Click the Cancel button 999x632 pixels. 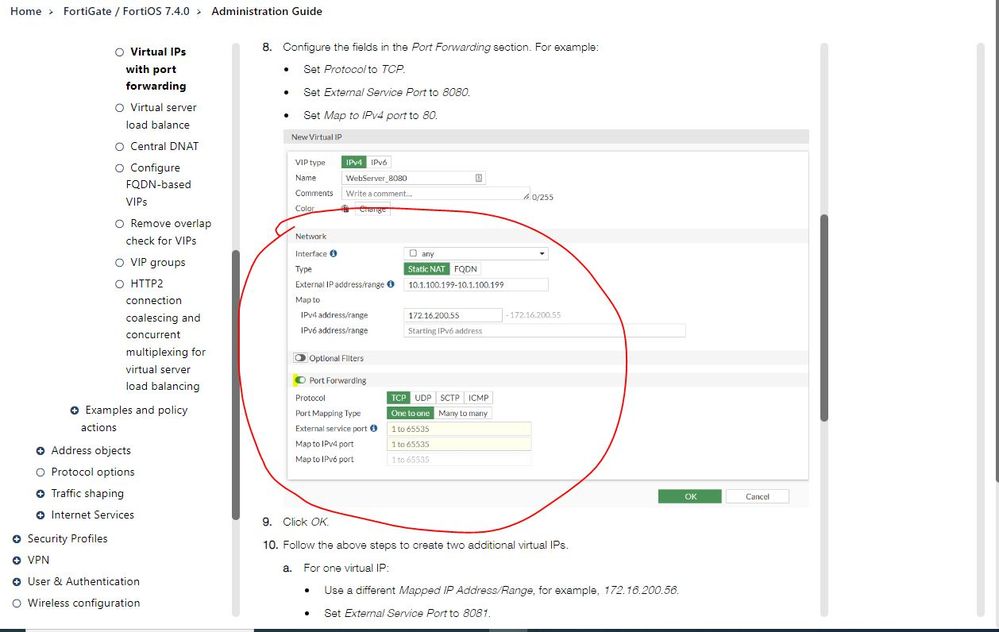point(758,496)
